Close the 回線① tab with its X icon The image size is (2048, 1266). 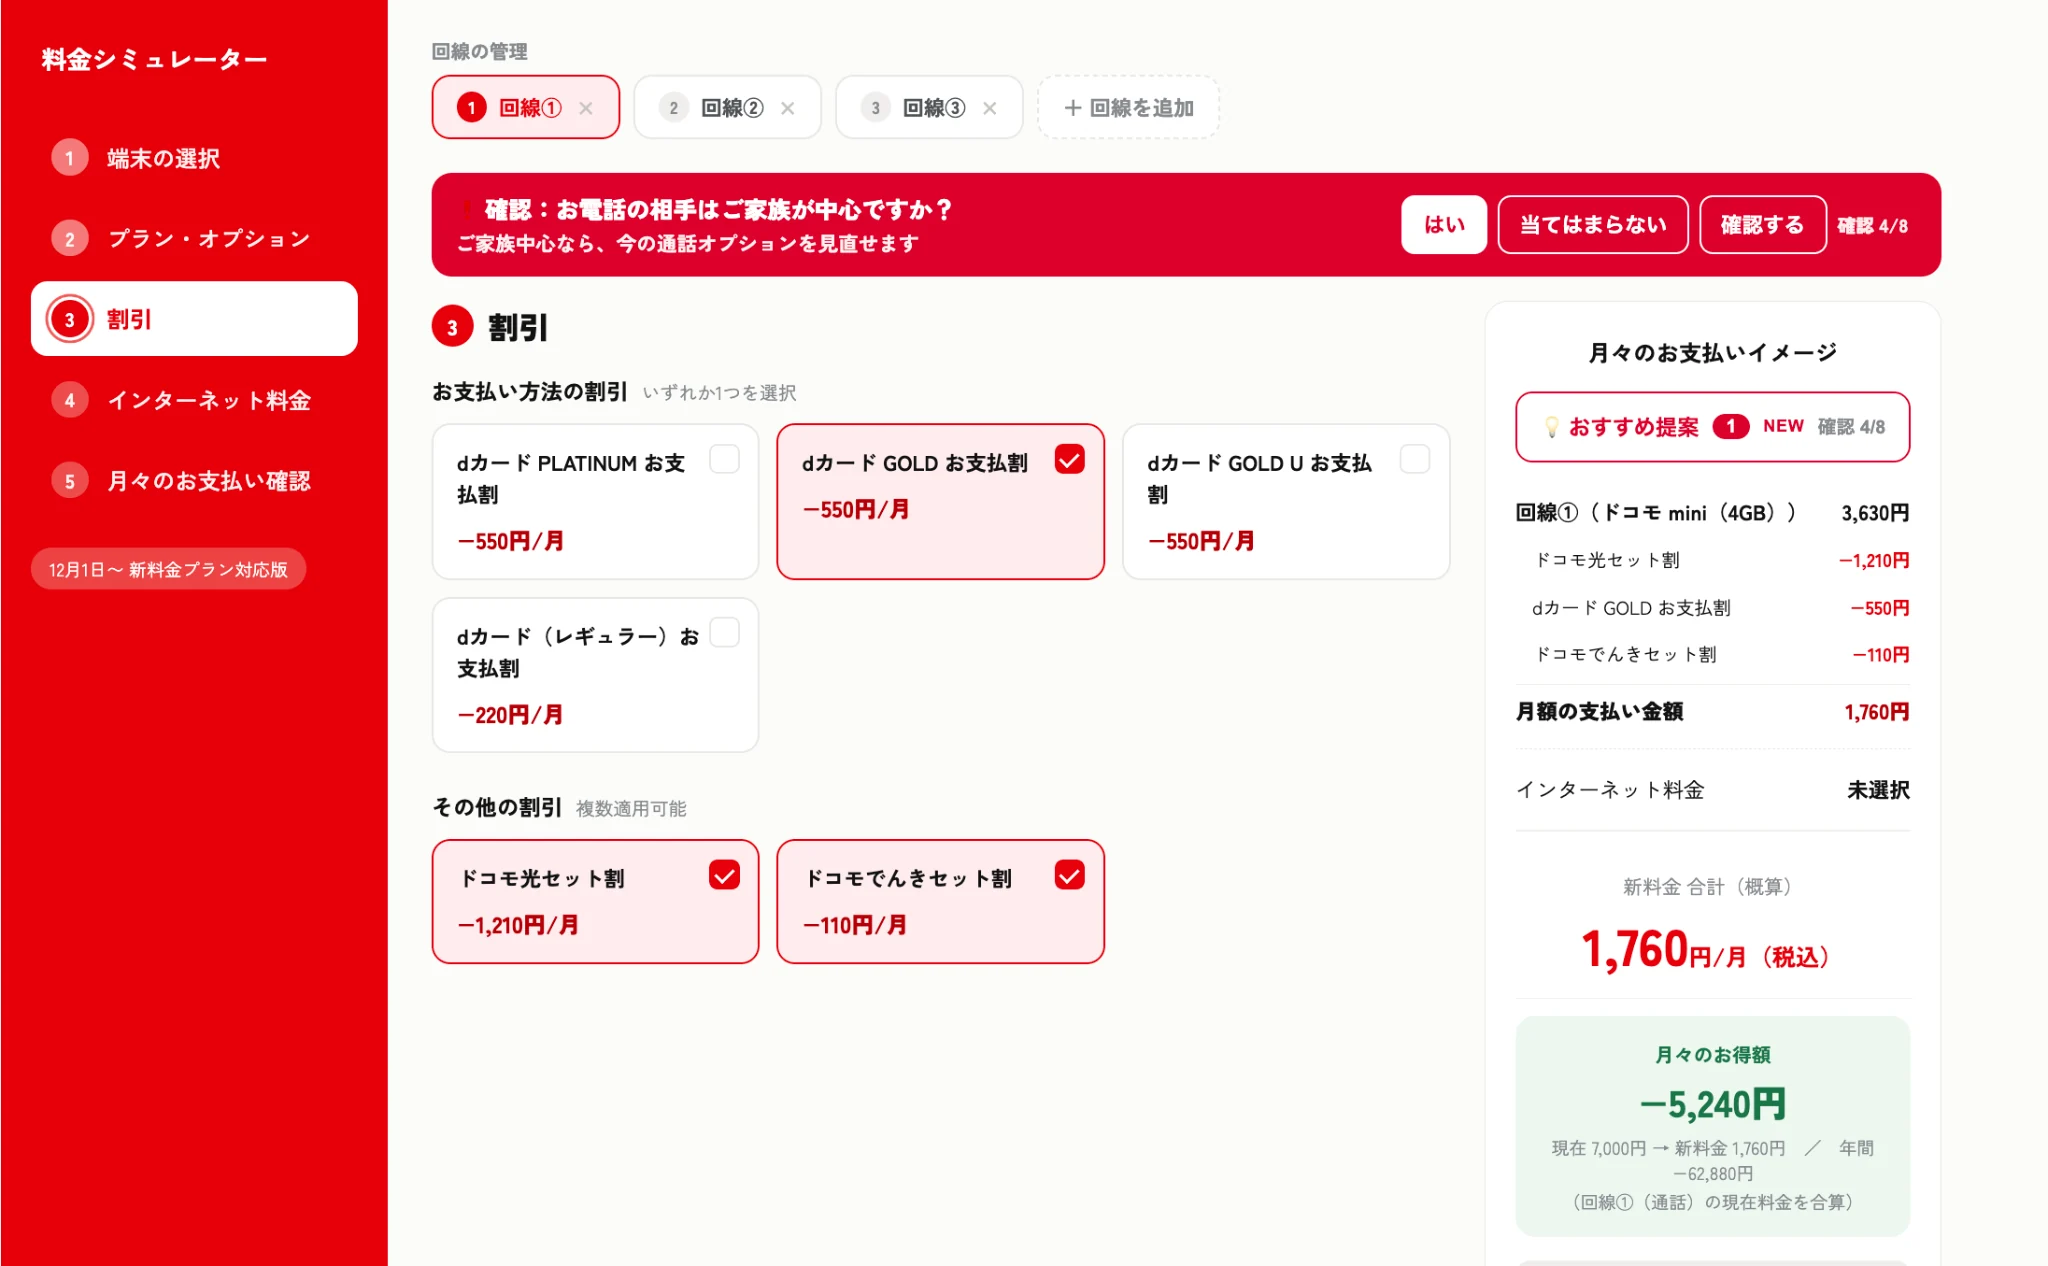pyautogui.click(x=586, y=108)
